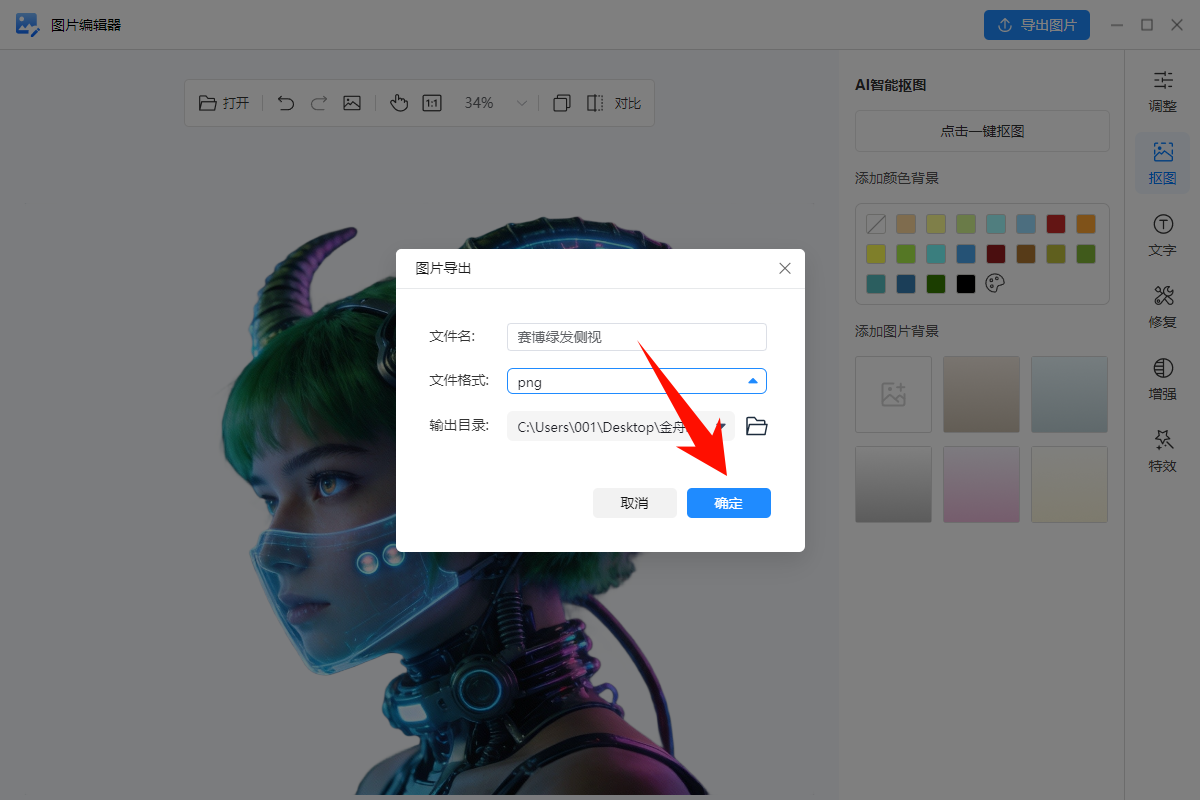Viewport: 1200px width, 800px height.
Task: Open the folder browser for output directory
Action: click(756, 425)
